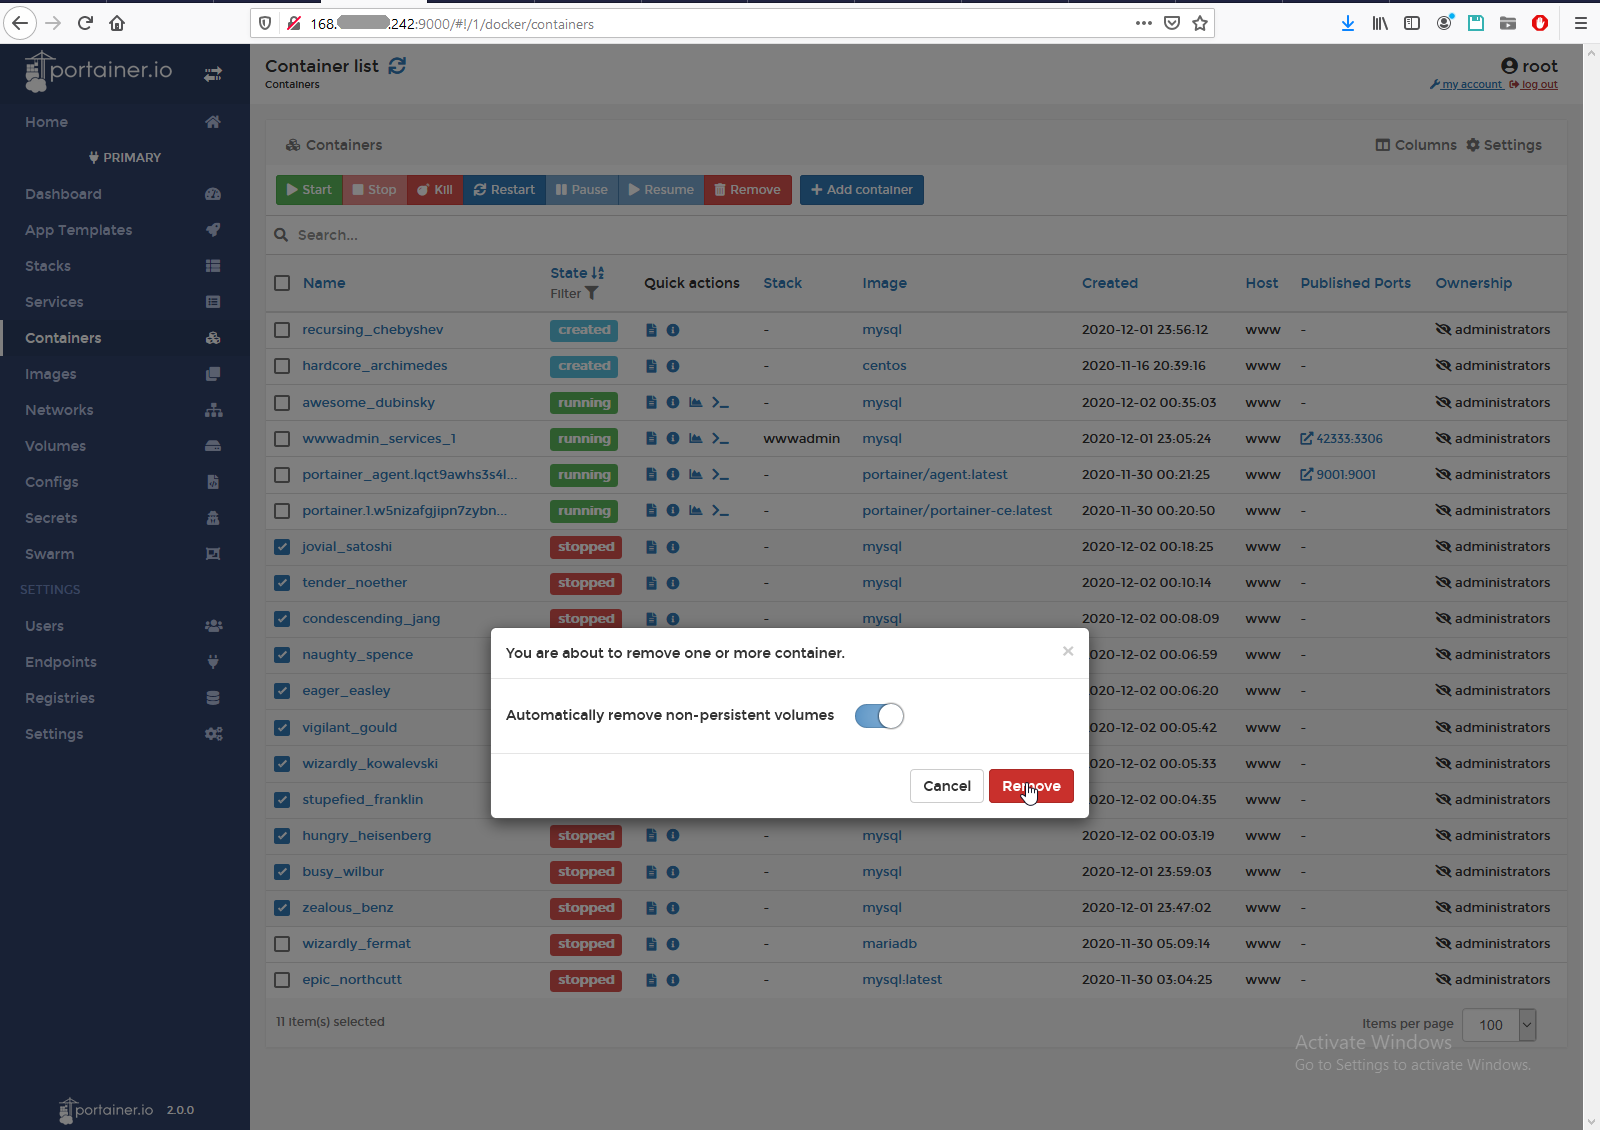The image size is (1600, 1130).
Task: Reload the browser page
Action: point(85,23)
